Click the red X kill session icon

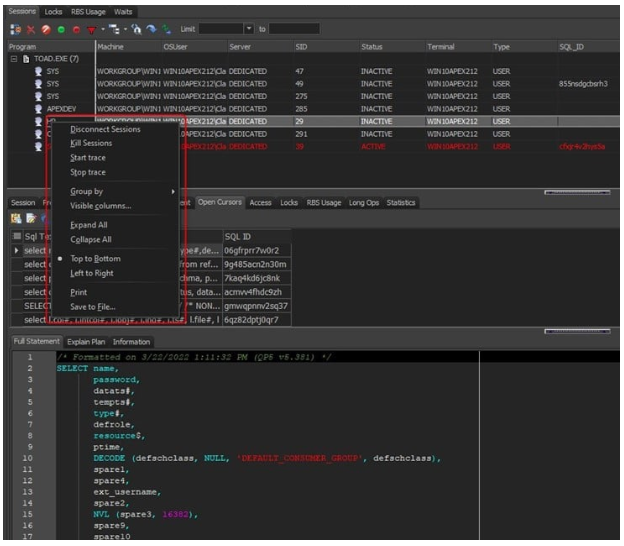click(x=31, y=29)
